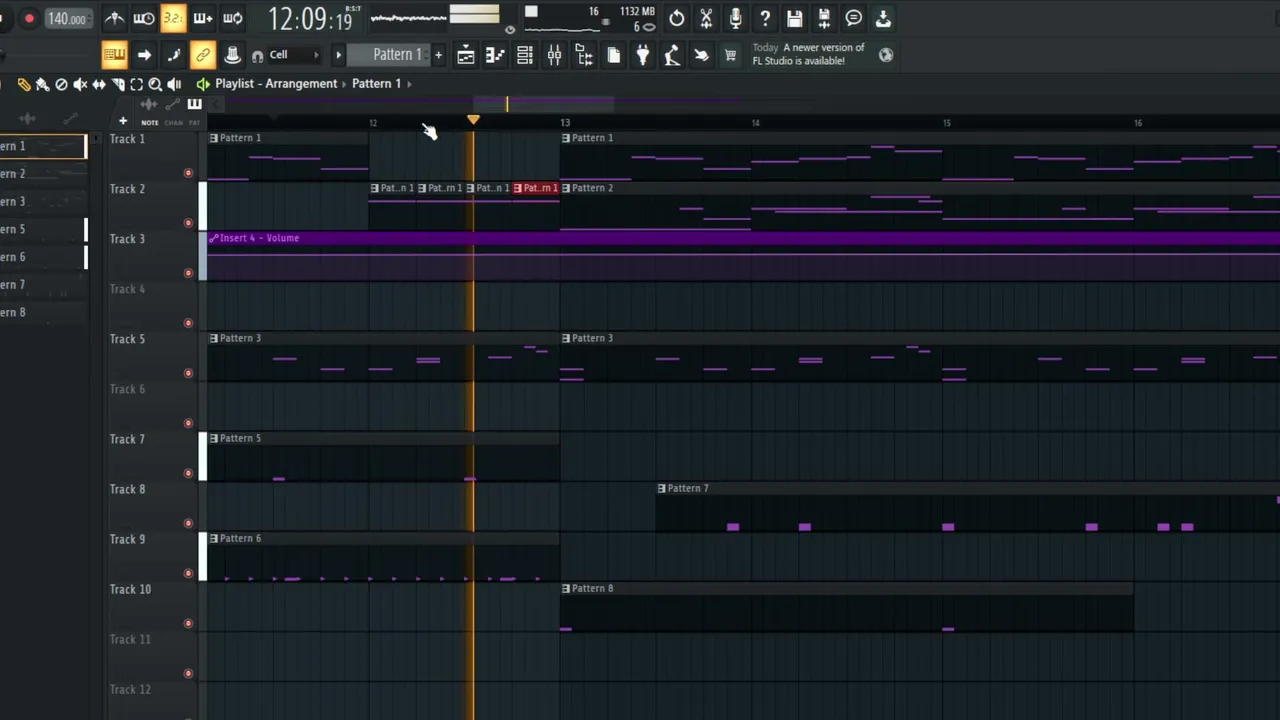This screenshot has width=1280, height=720.
Task: Click the export audio floppy-waveform icon
Action: click(824, 18)
